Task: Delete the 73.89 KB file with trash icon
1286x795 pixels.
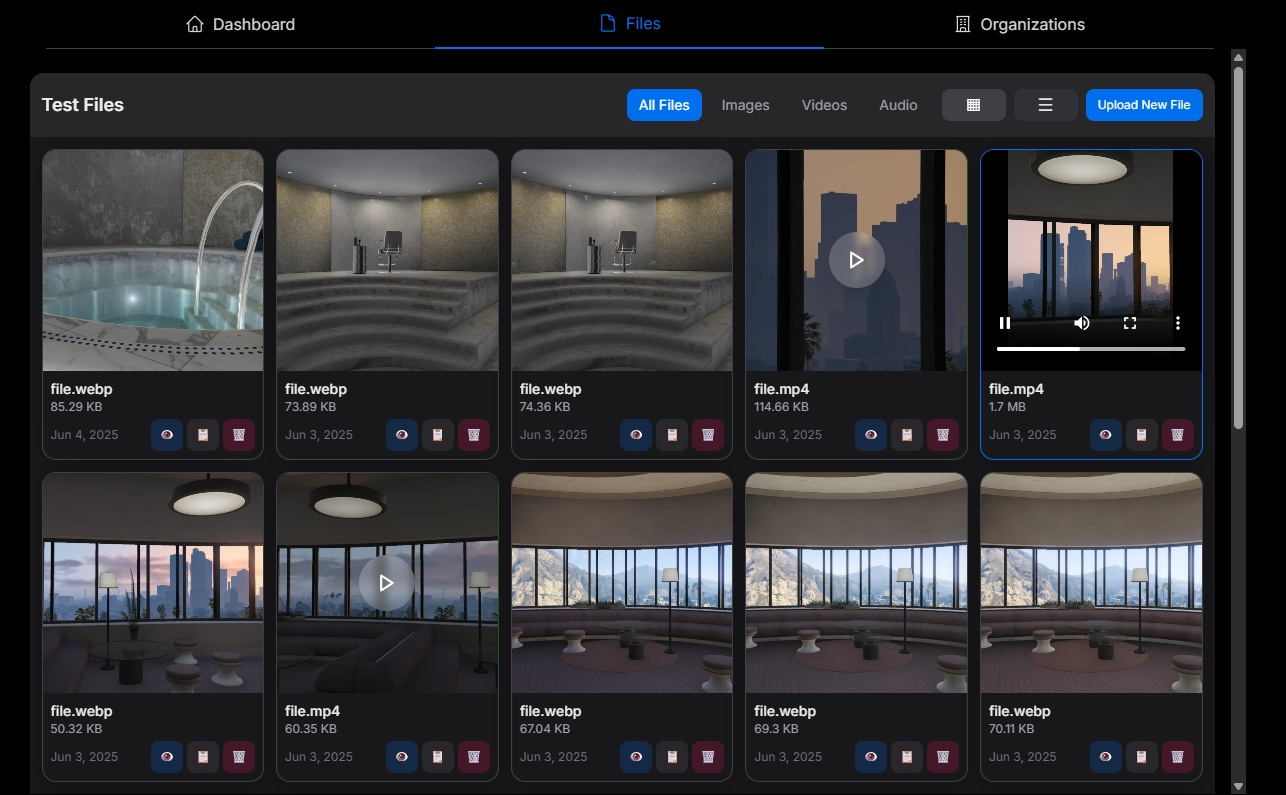Action: pyautogui.click(x=474, y=435)
